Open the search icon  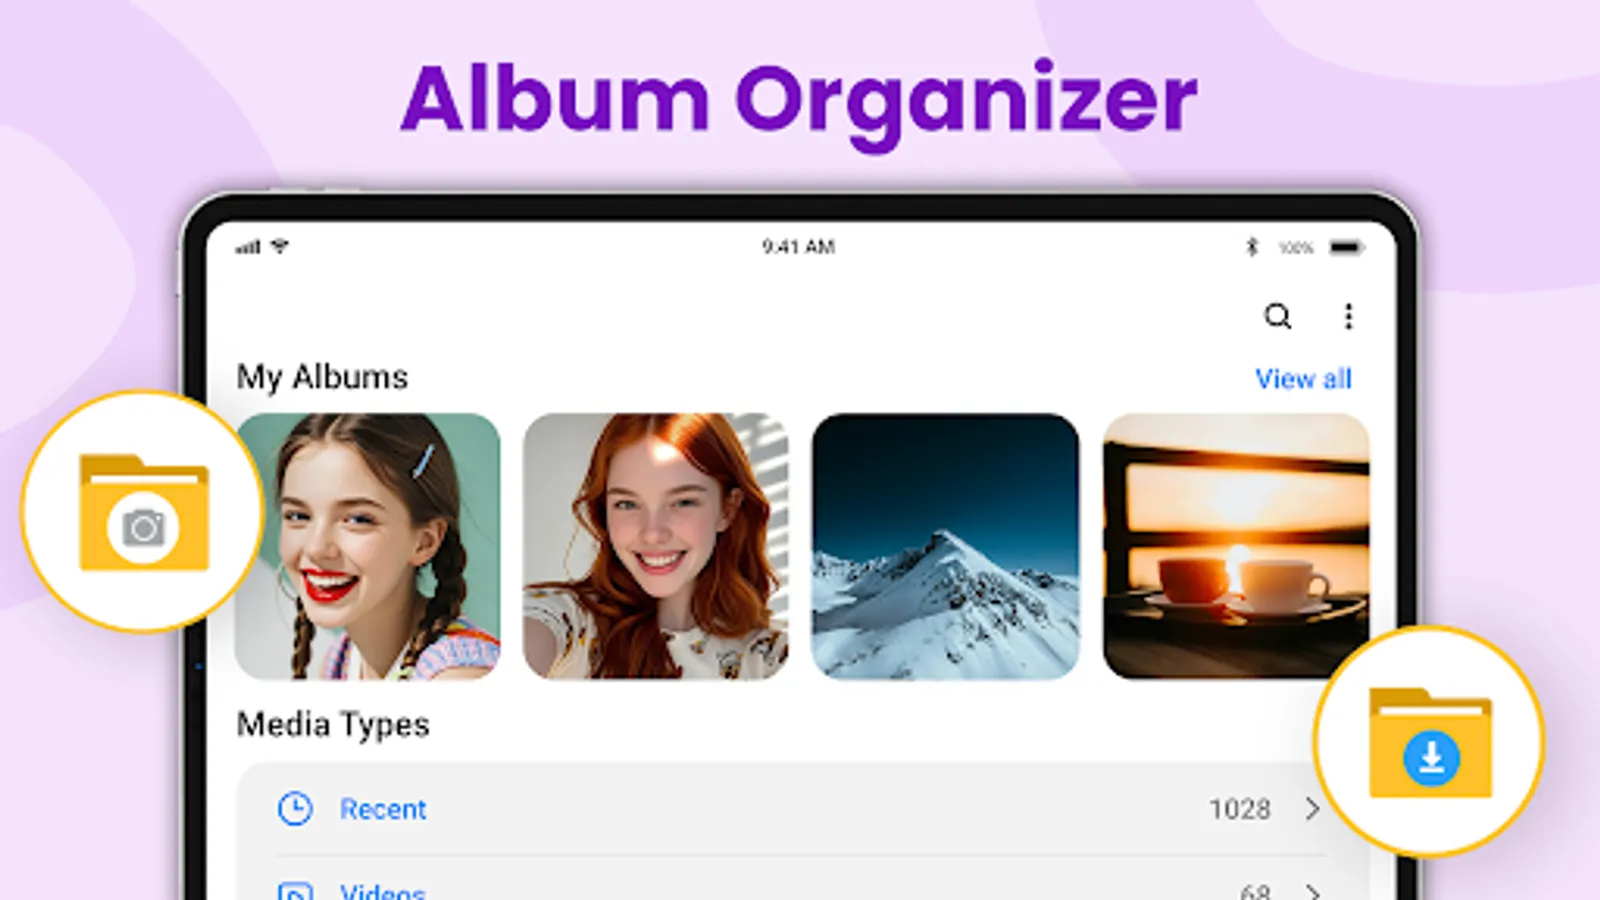[x=1278, y=316]
